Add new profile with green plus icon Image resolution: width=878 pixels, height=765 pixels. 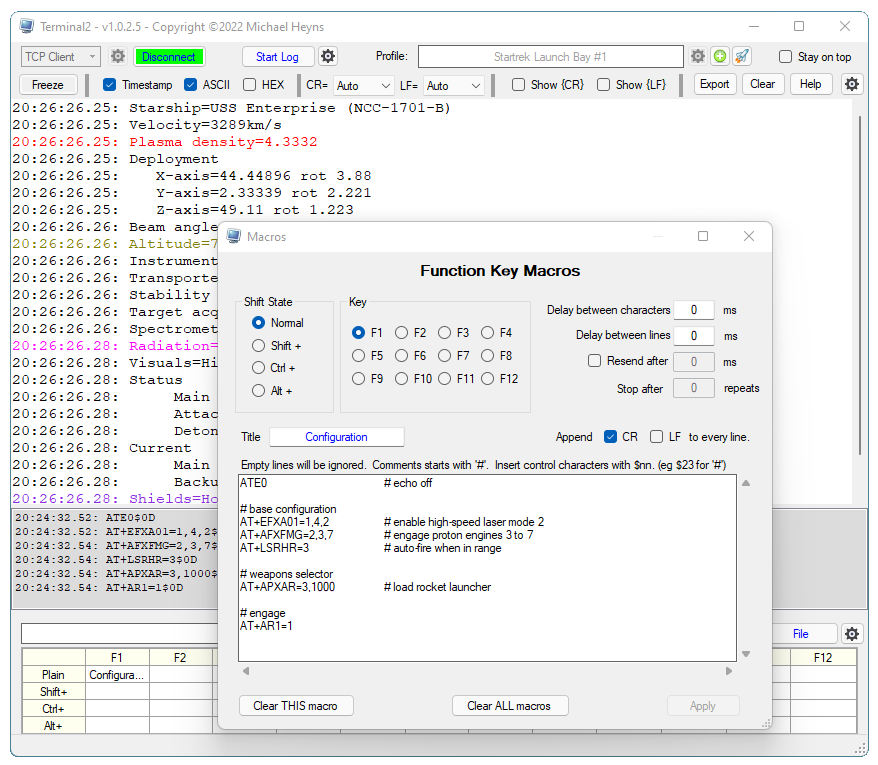pos(720,57)
